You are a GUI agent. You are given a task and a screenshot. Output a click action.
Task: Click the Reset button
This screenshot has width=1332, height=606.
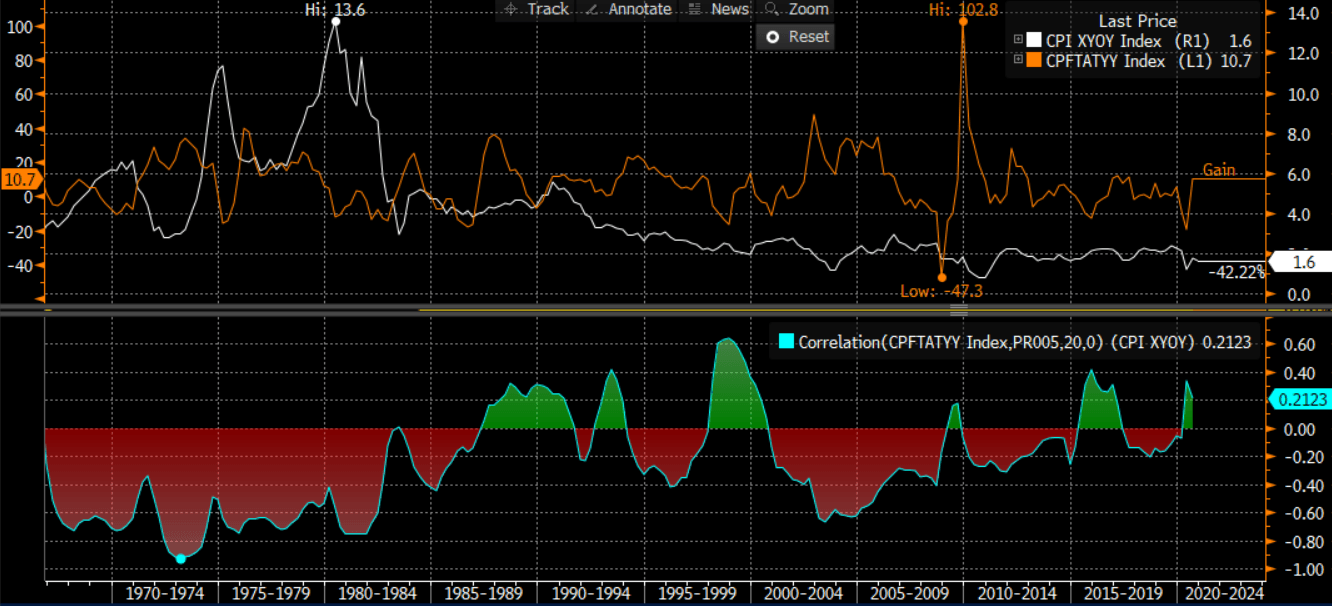pyautogui.click(x=796, y=36)
